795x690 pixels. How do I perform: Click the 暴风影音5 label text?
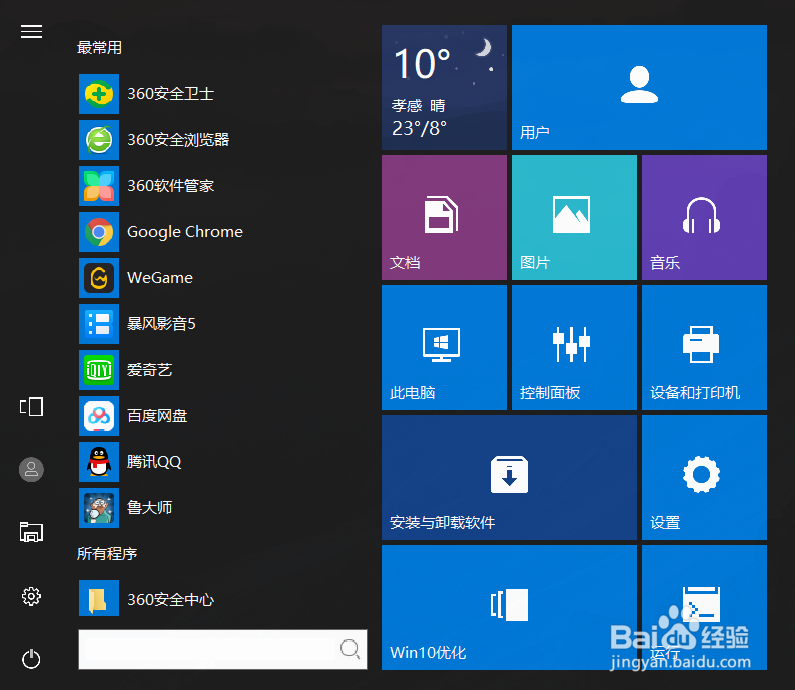pyautogui.click(x=161, y=324)
